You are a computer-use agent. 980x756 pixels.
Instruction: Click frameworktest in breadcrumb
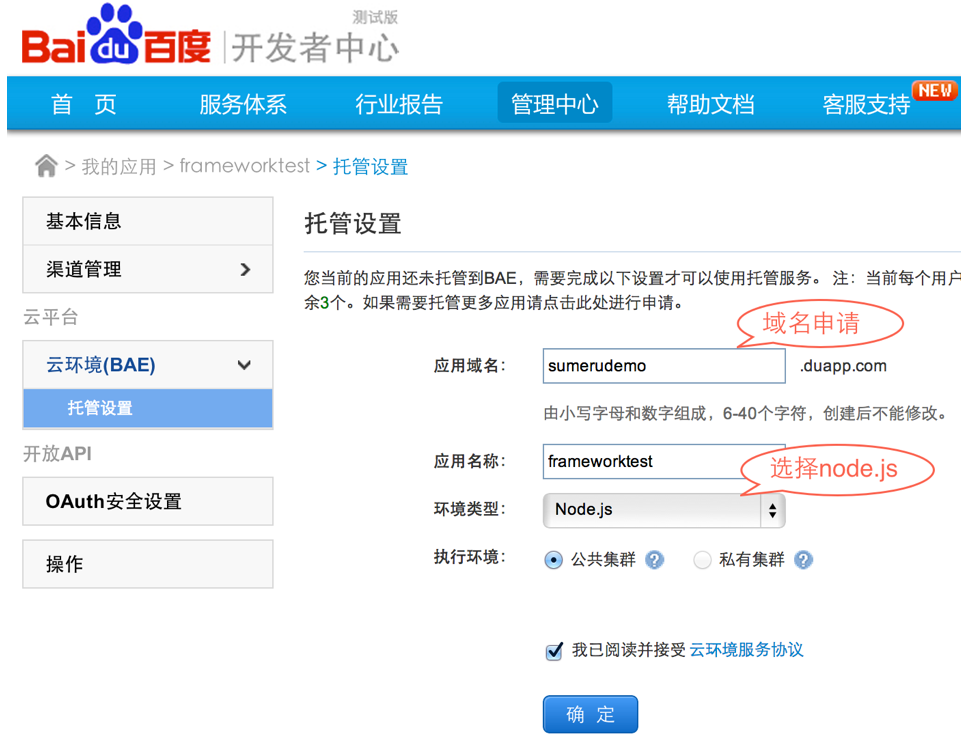pyautogui.click(x=244, y=166)
